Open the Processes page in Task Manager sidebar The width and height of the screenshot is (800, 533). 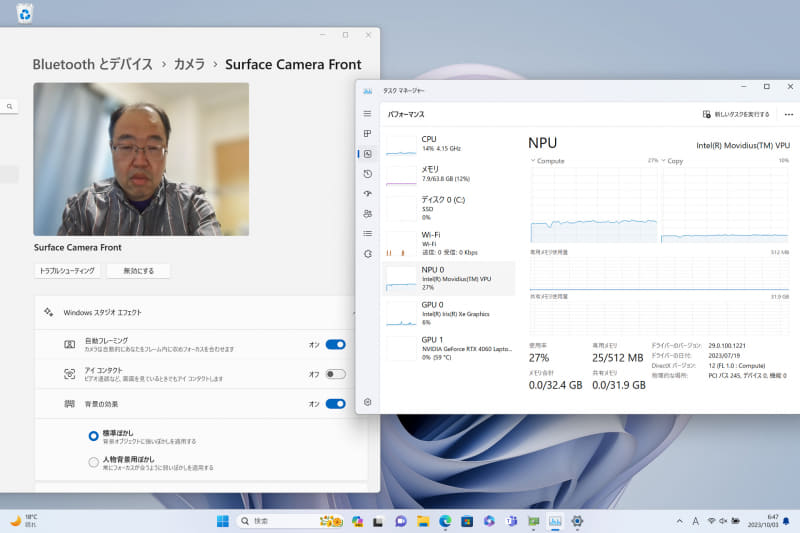click(x=367, y=134)
